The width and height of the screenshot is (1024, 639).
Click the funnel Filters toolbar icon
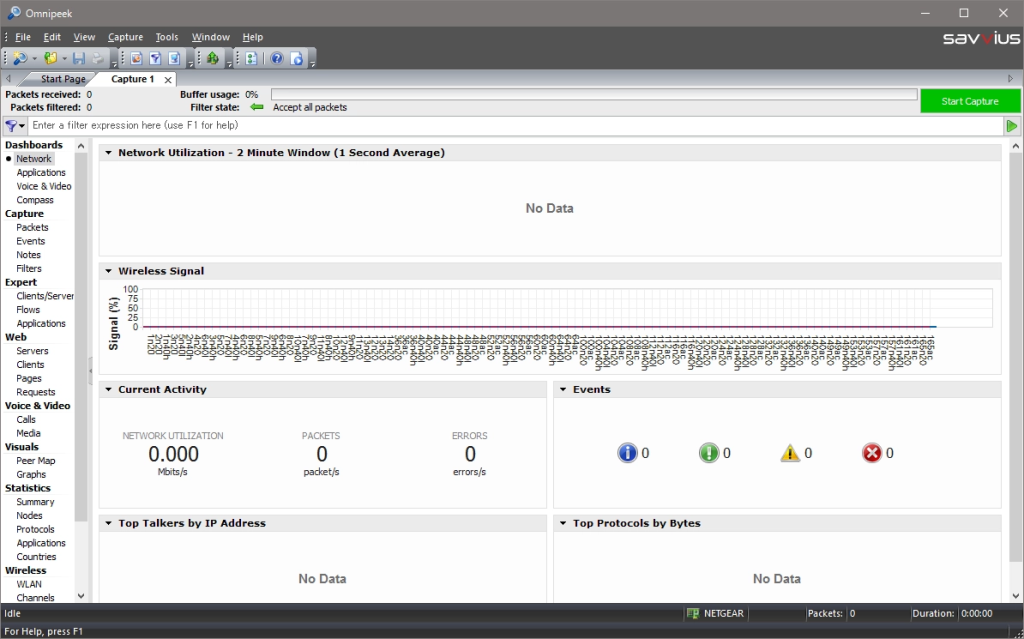click(155, 59)
